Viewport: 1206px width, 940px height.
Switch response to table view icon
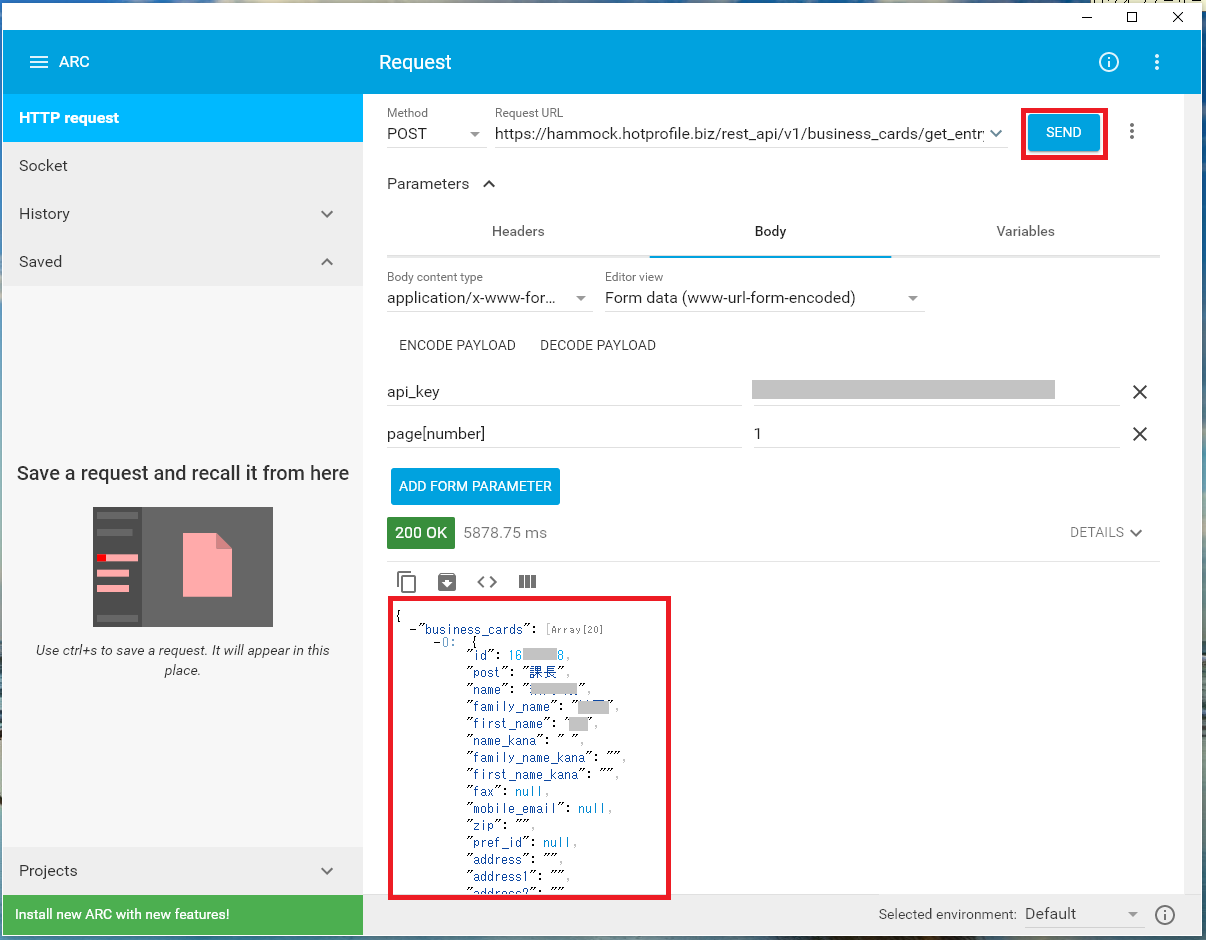point(528,582)
